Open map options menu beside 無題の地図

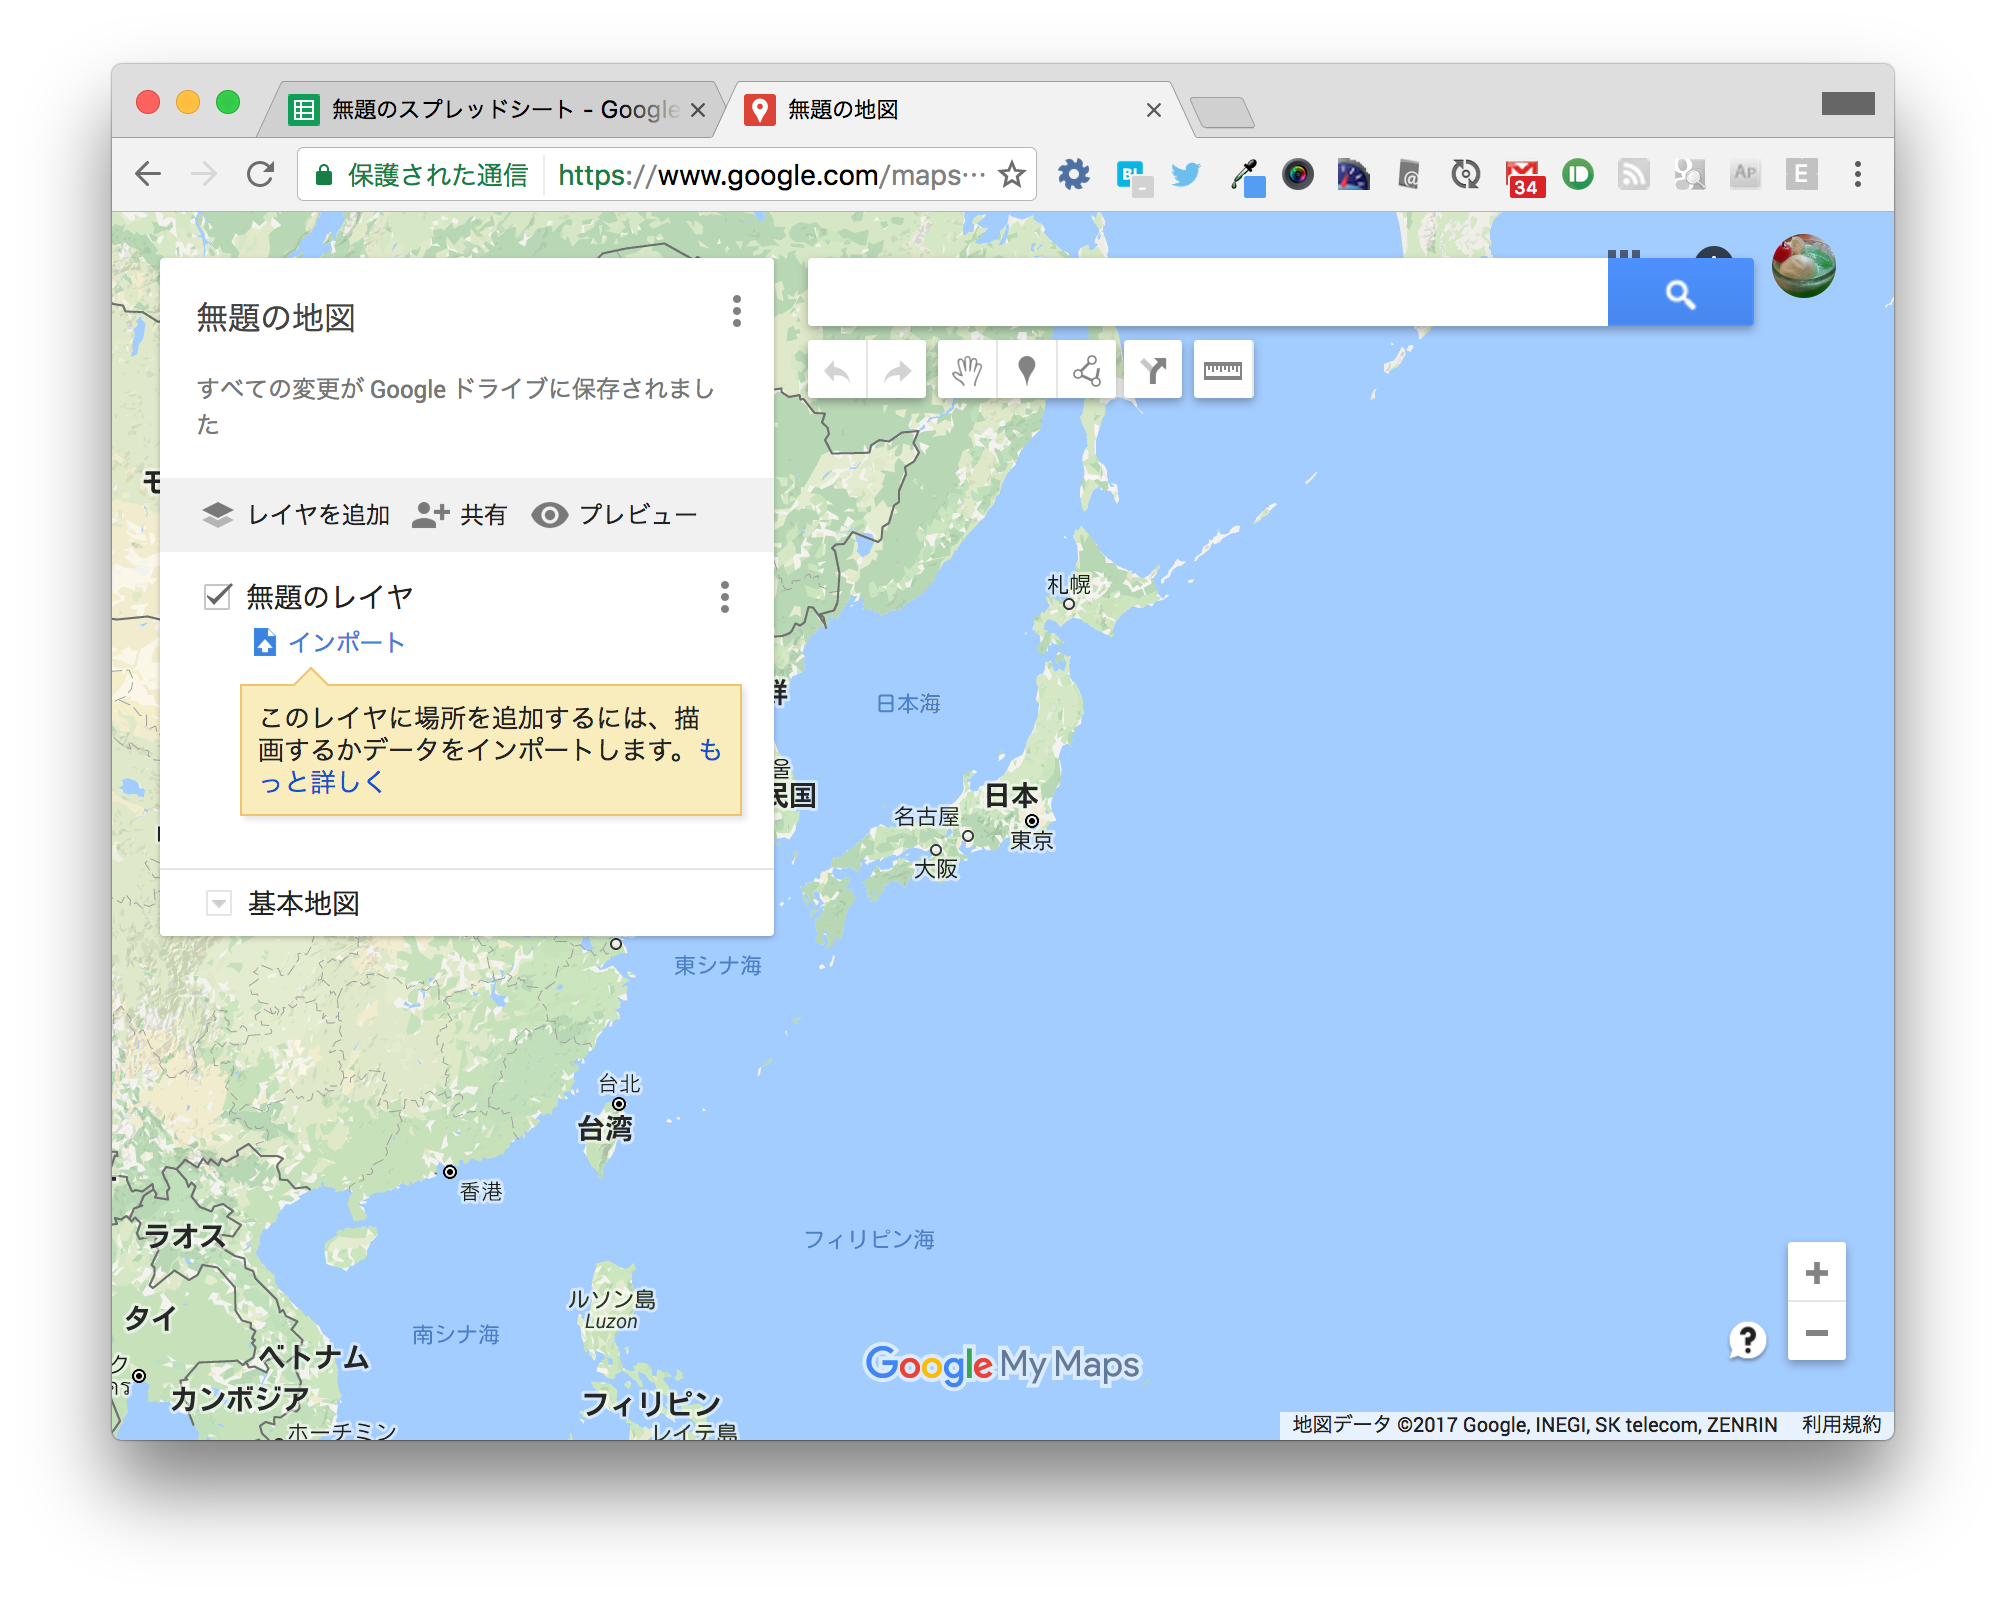737,311
